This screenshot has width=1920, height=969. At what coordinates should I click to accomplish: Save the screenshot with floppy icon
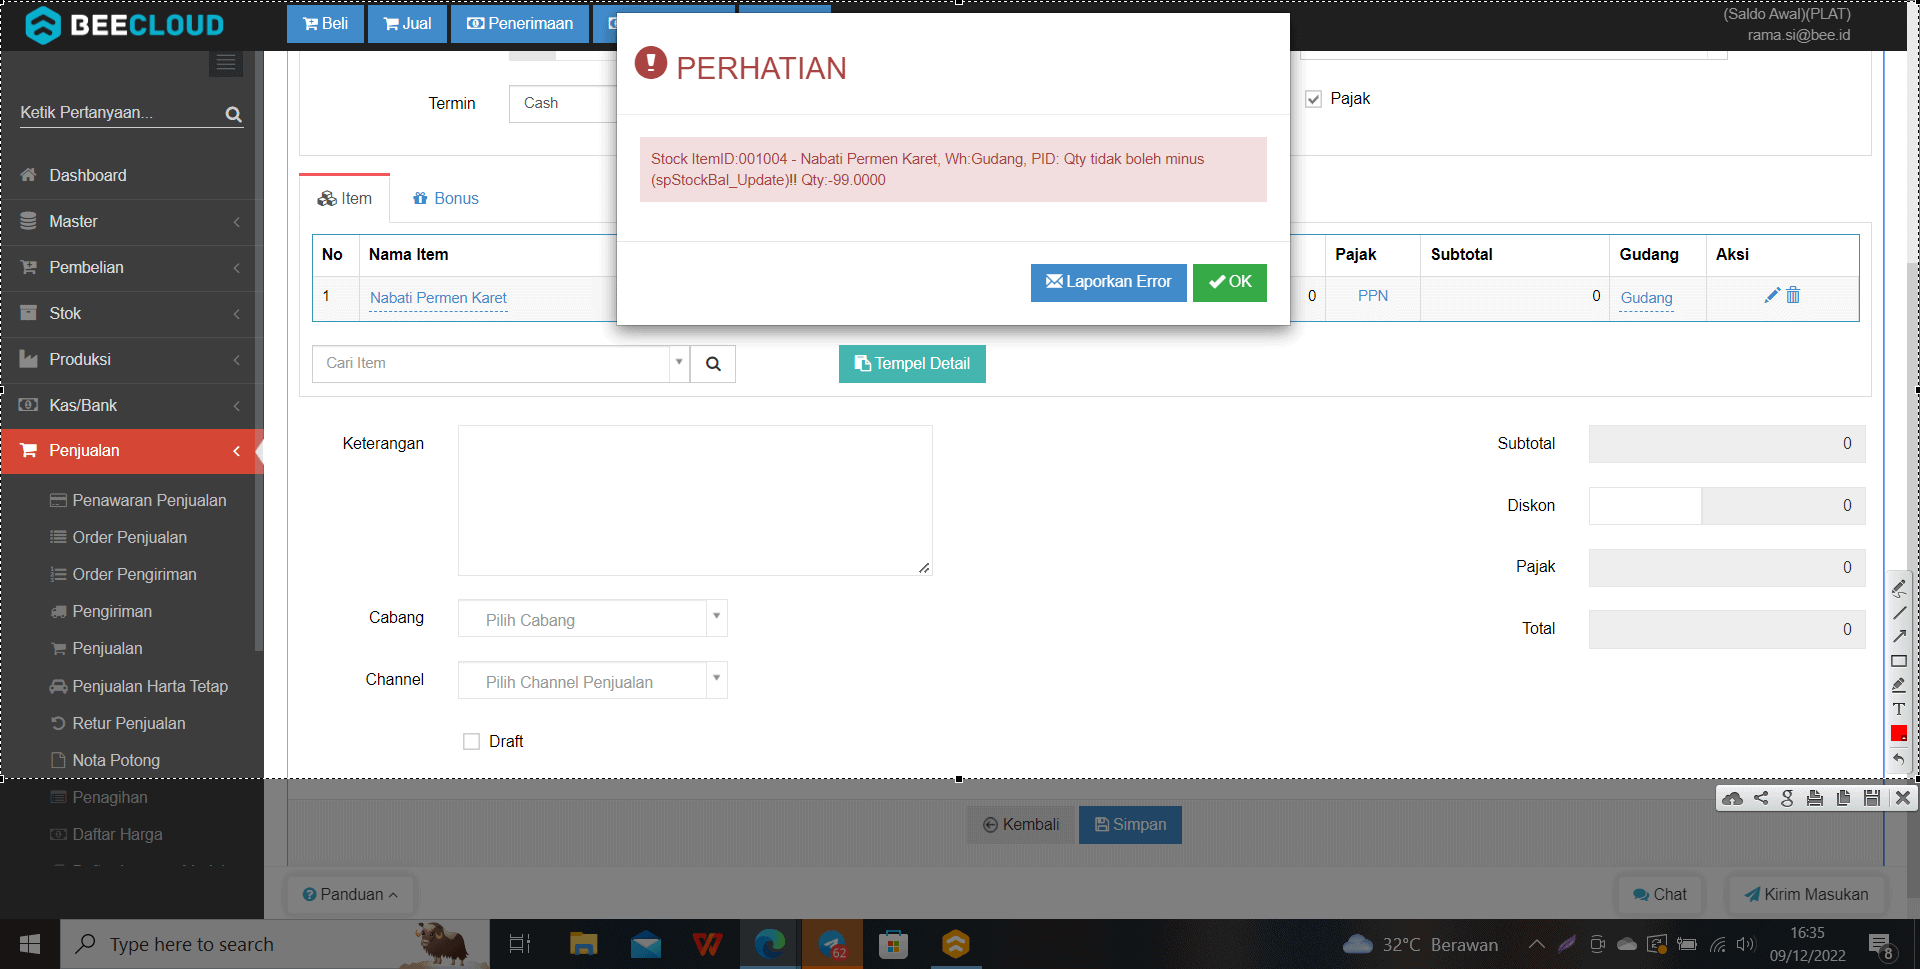1872,798
